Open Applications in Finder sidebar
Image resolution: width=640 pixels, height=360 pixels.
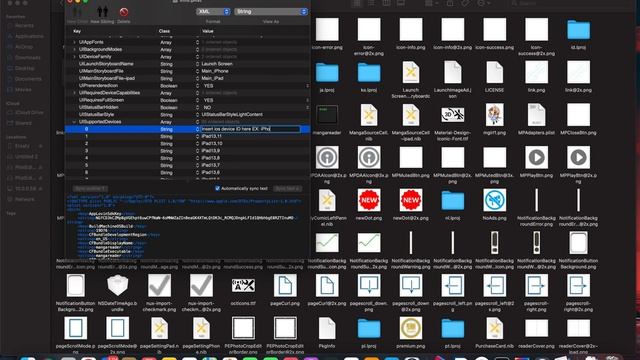pos(29,36)
